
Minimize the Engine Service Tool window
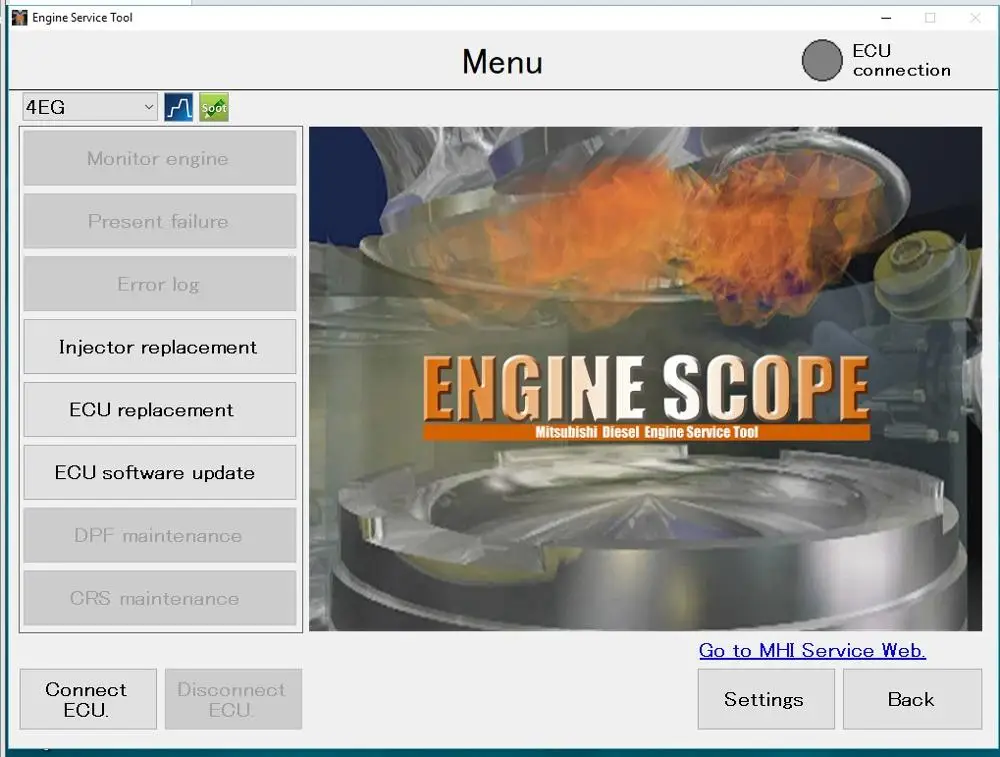[886, 18]
